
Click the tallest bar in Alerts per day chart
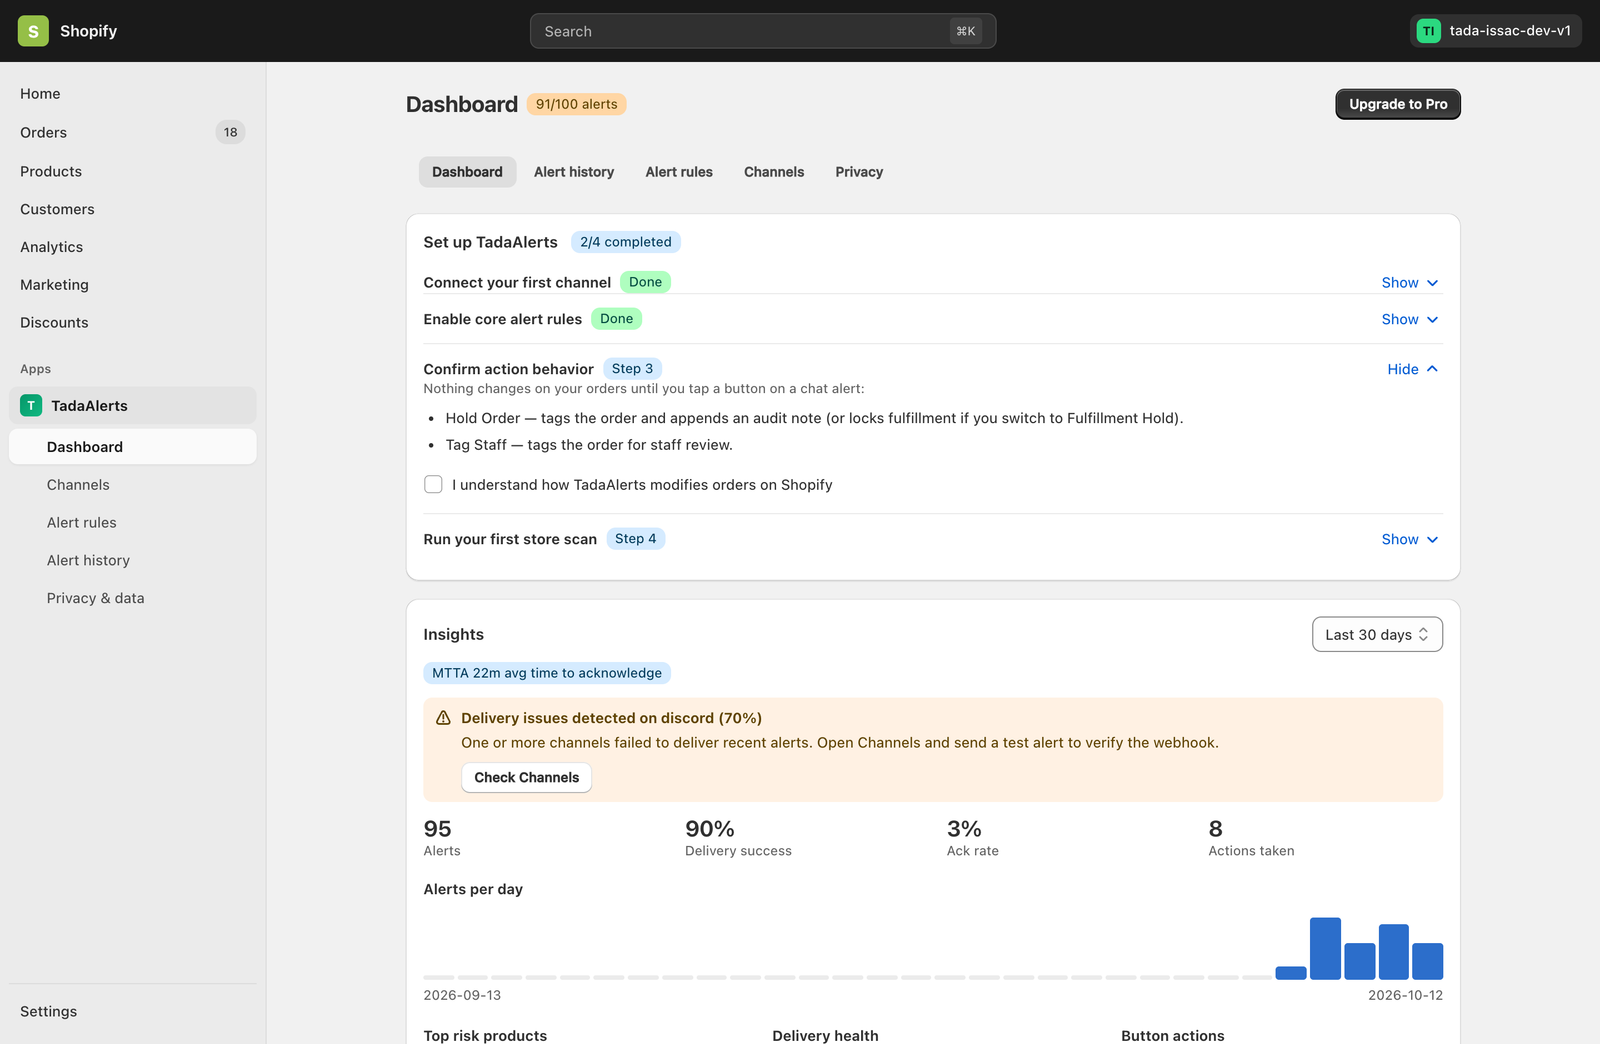[x=1325, y=948]
